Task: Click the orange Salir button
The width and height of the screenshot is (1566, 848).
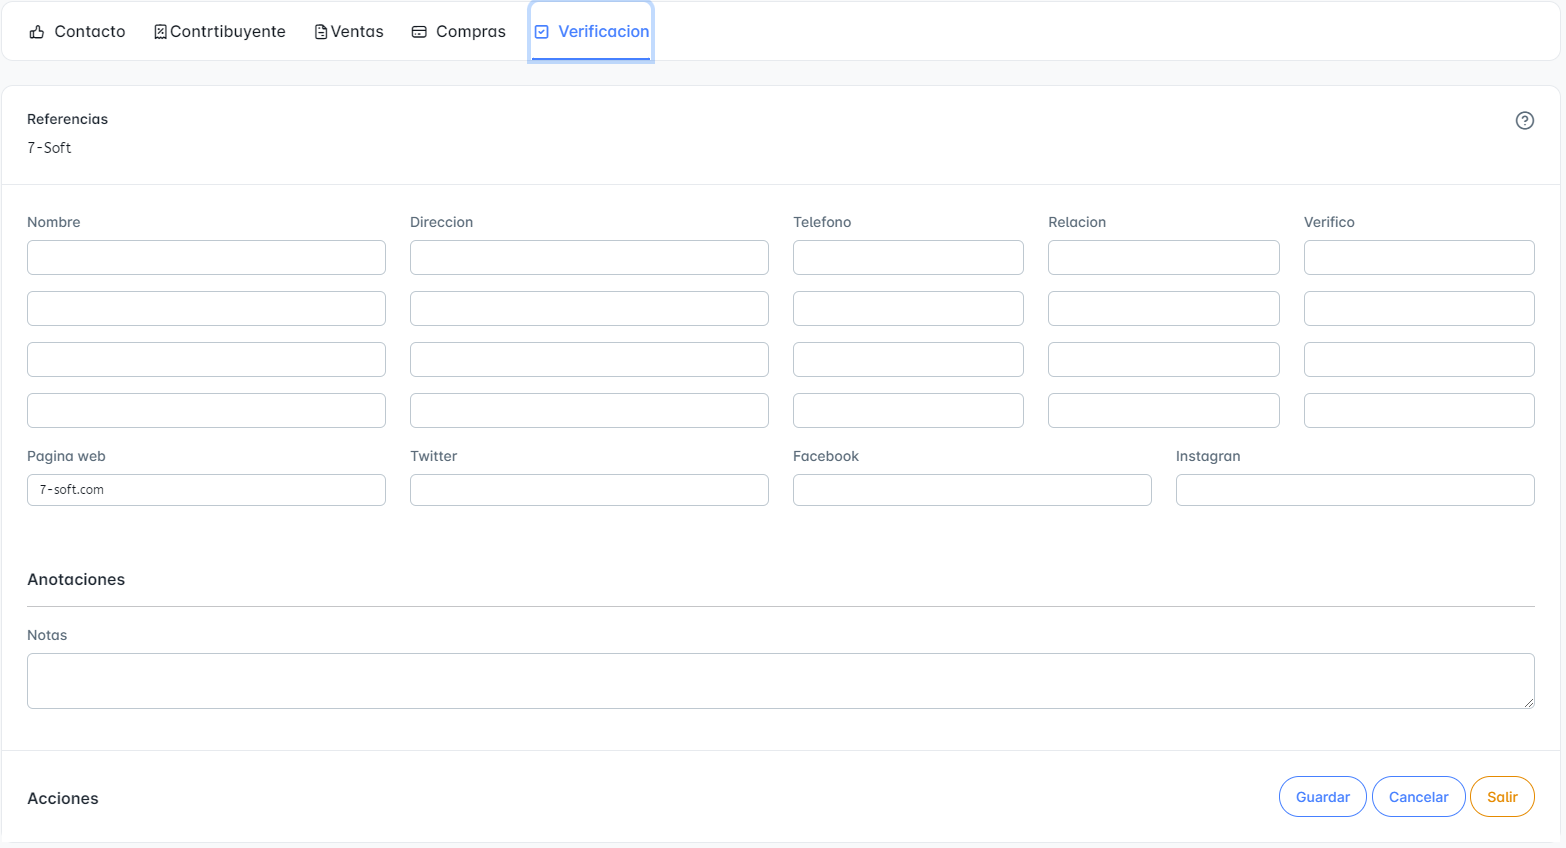Action: (1501, 797)
